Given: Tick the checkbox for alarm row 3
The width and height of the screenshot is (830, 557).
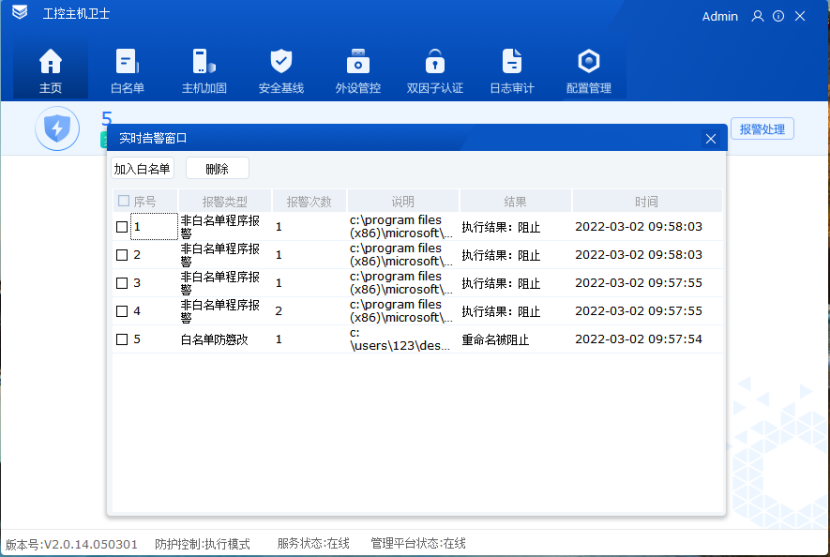Looking at the screenshot, I should pos(122,283).
